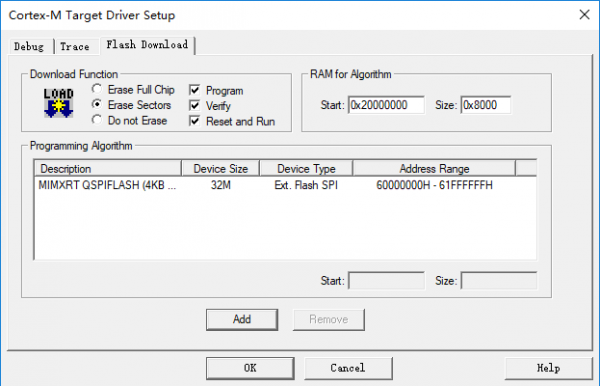Confirm settings with the OK button
600x386 pixels.
(250, 368)
